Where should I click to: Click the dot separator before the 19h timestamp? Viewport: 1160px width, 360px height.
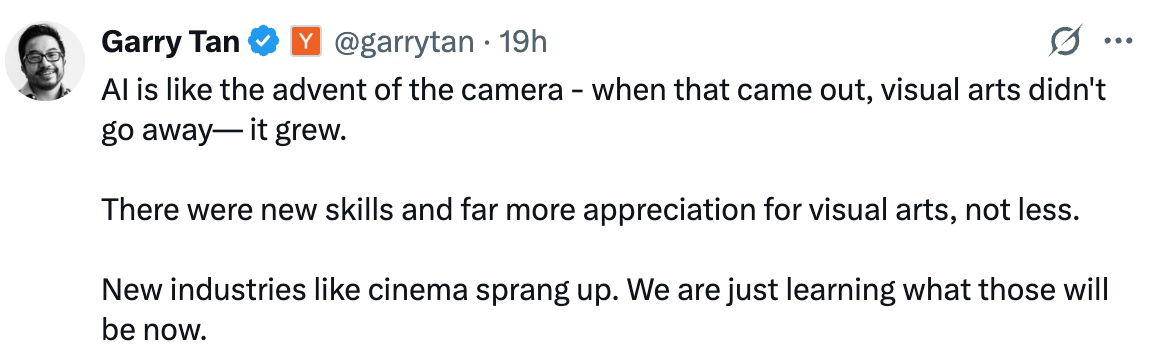click(x=487, y=44)
